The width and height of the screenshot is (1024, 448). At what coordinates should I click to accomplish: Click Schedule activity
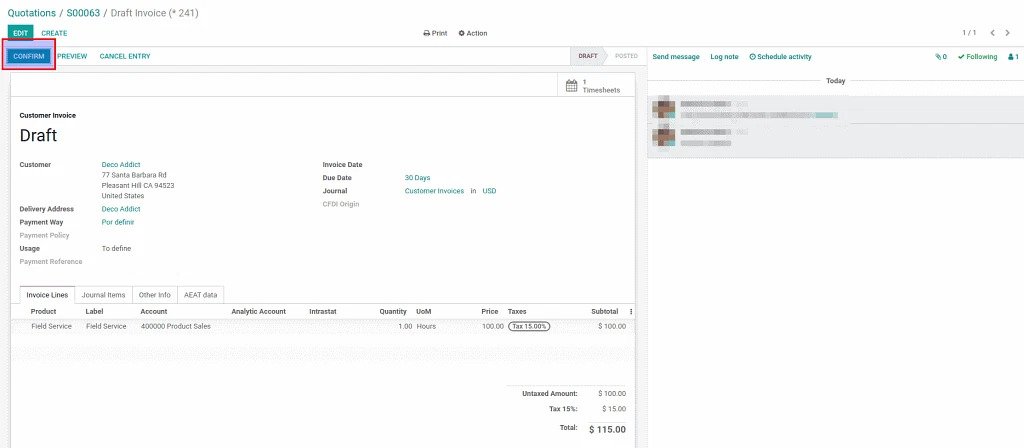(780, 57)
